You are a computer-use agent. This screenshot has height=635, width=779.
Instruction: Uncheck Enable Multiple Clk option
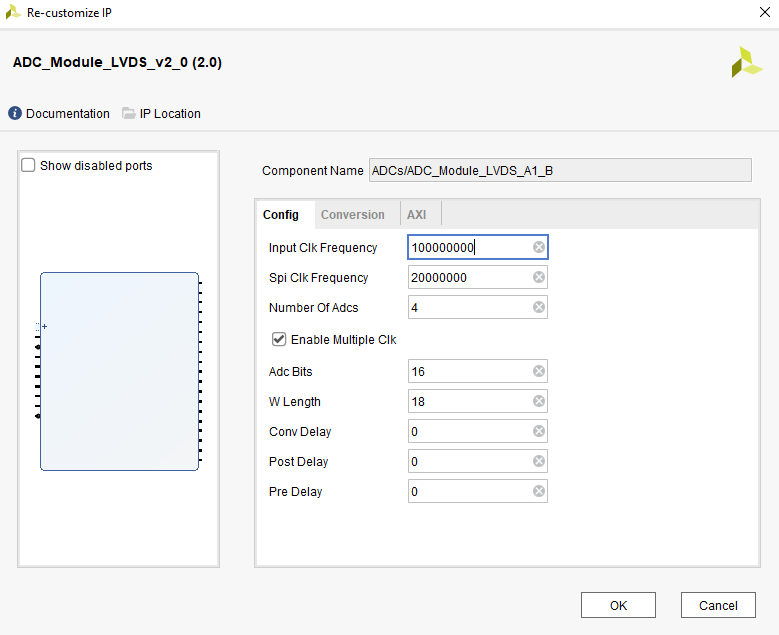tap(279, 339)
